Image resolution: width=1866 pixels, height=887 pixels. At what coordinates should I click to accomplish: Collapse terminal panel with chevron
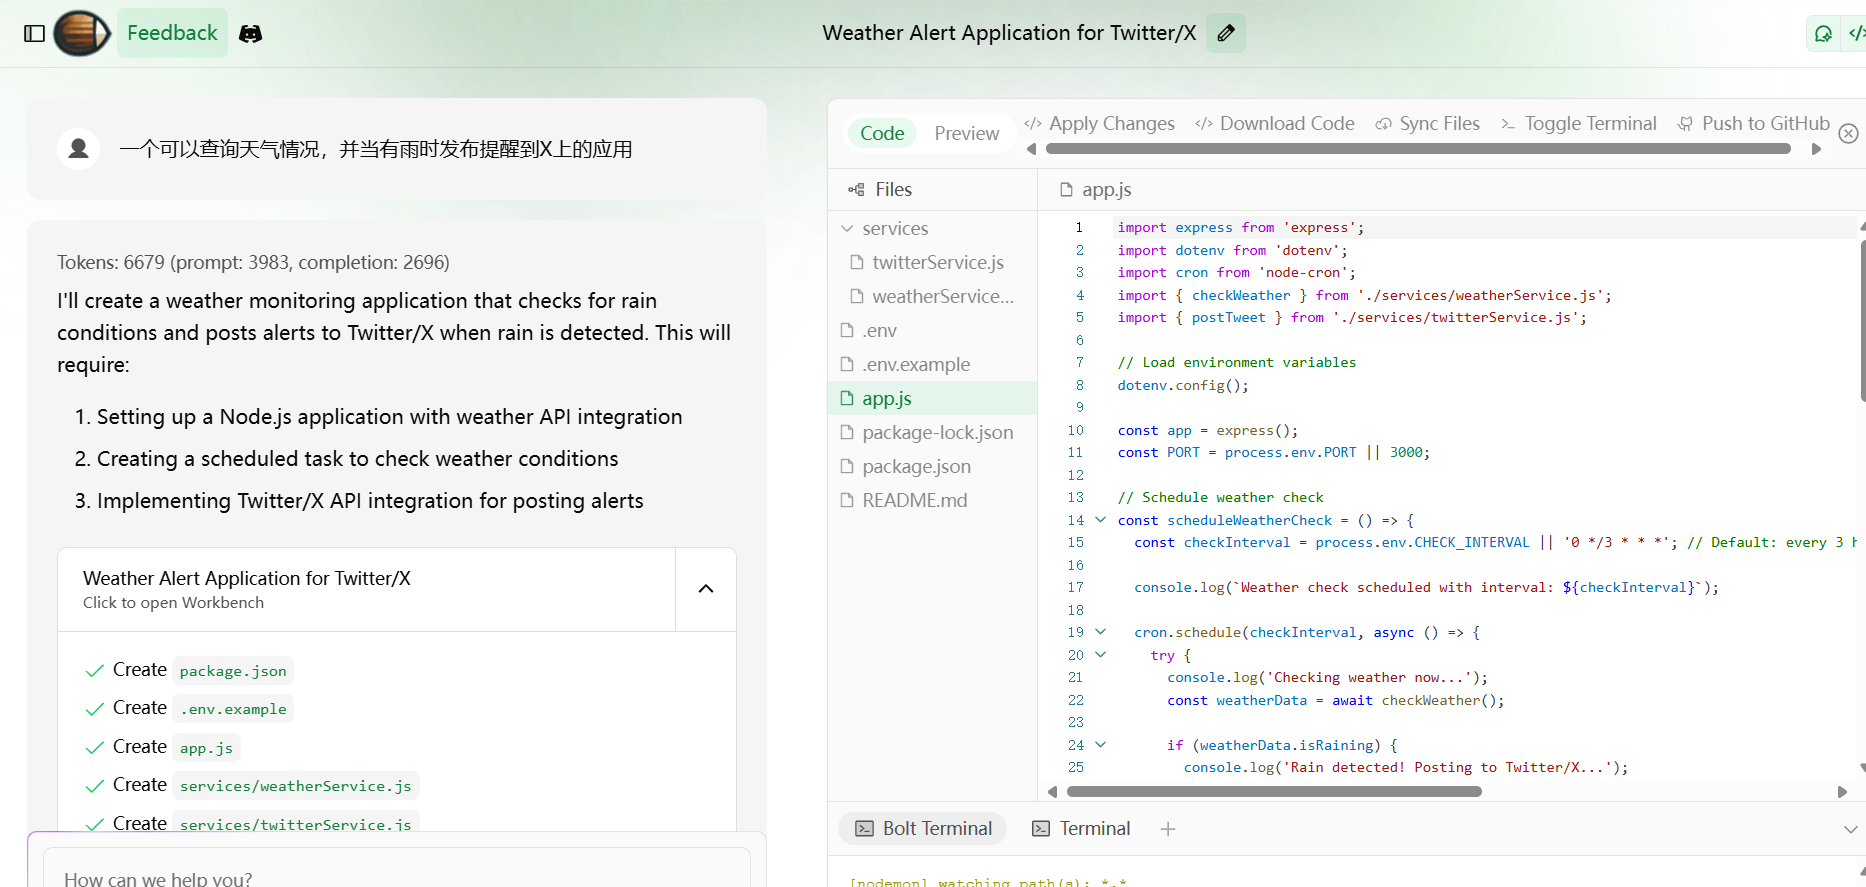pyautogui.click(x=1850, y=829)
